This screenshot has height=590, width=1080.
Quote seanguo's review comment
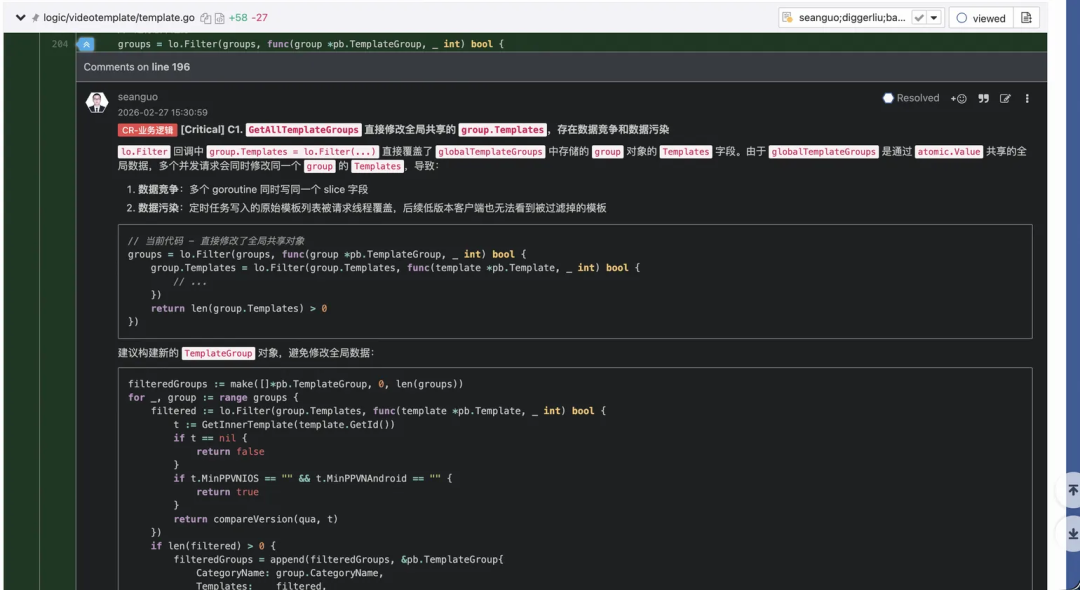[985, 98]
